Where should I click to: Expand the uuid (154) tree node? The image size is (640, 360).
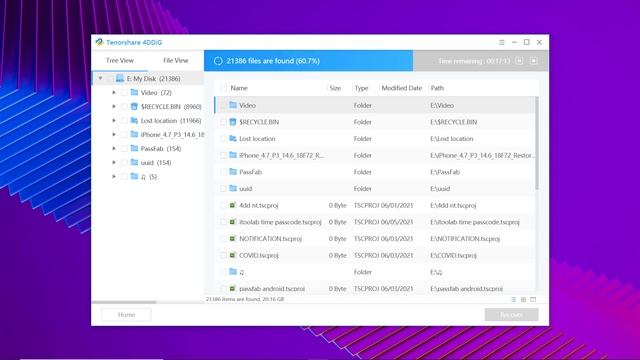[x=114, y=162]
